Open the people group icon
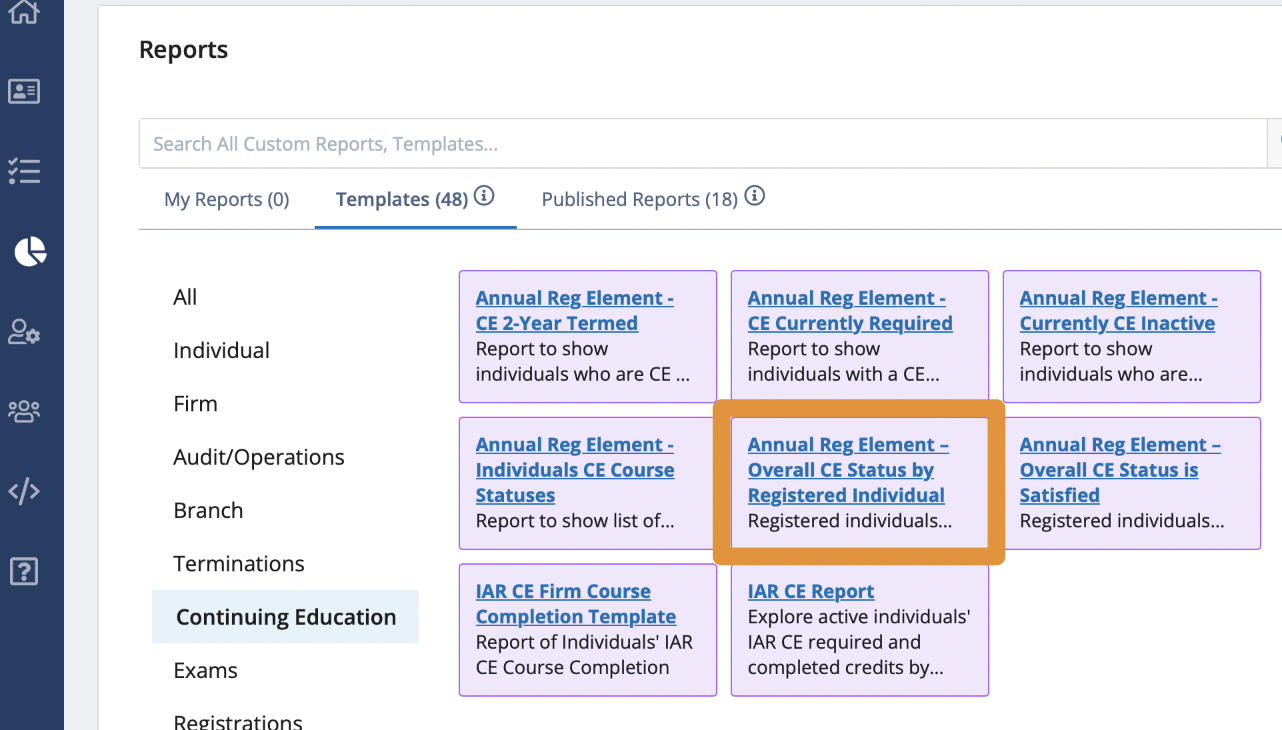This screenshot has width=1282, height=730. pos(24,411)
